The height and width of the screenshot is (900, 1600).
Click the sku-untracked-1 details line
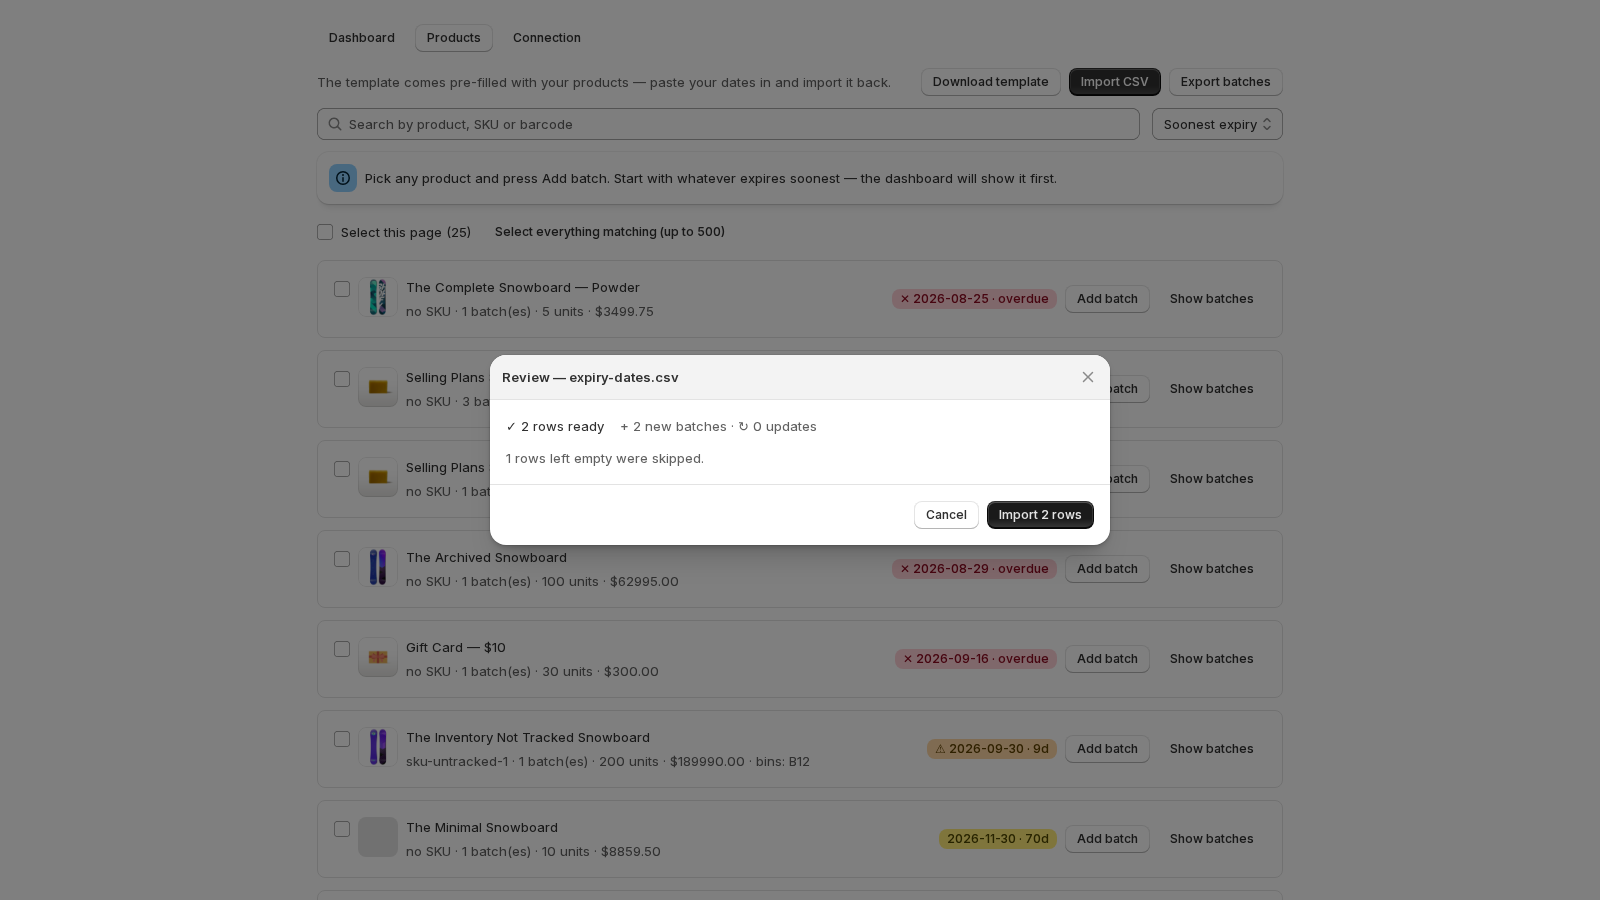pyautogui.click(x=608, y=762)
